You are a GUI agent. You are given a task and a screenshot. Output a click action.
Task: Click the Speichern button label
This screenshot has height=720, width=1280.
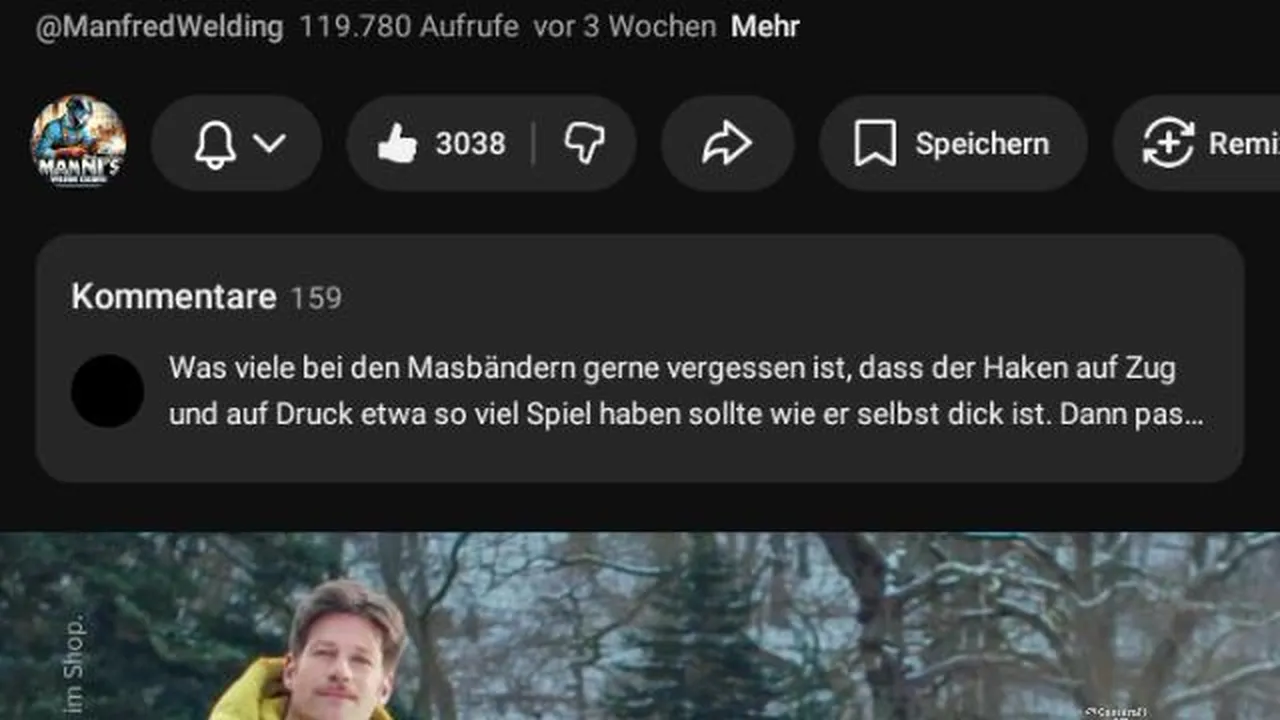(x=982, y=144)
